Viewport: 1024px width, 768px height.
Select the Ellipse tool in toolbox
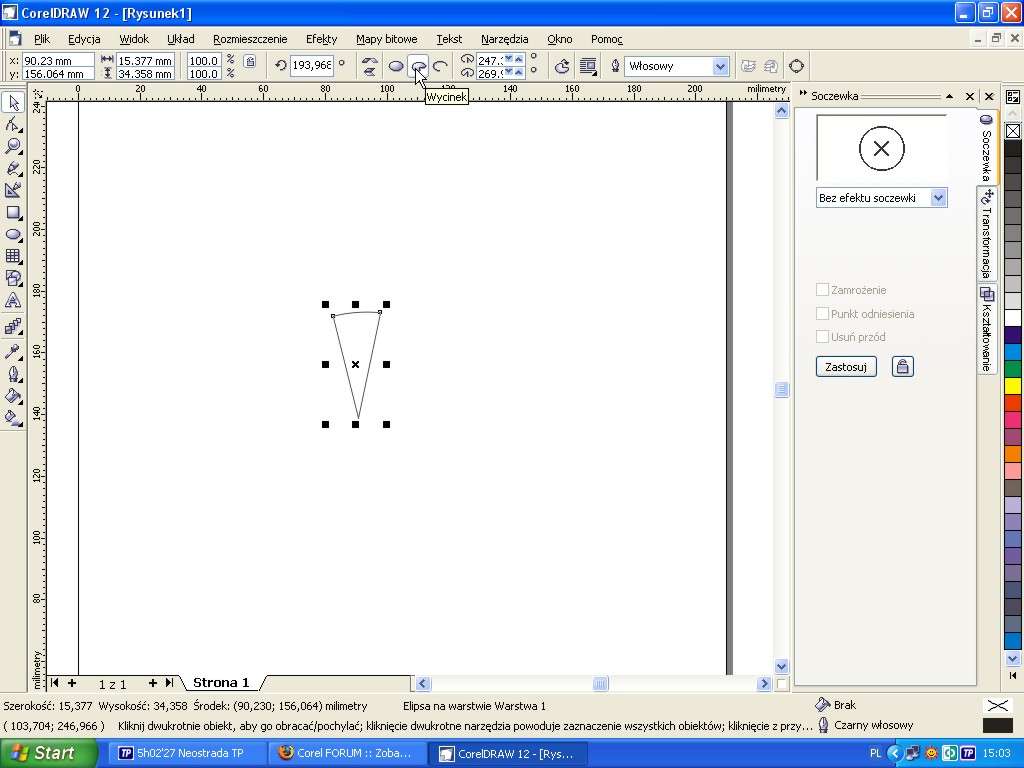coord(13,234)
